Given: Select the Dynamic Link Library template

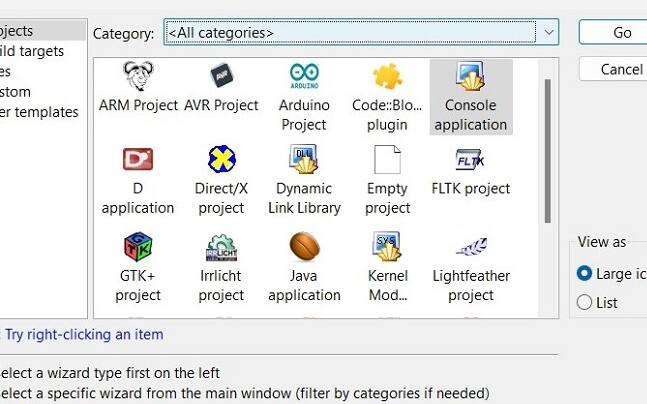Looking at the screenshot, I should [x=304, y=159].
